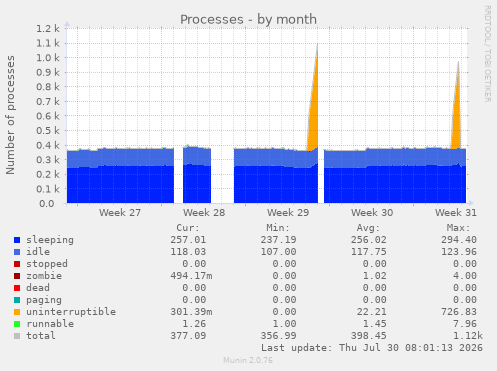This screenshot has width=497, height=371.
Task: Select the 'idle' legend label
Action: (x=38, y=252)
